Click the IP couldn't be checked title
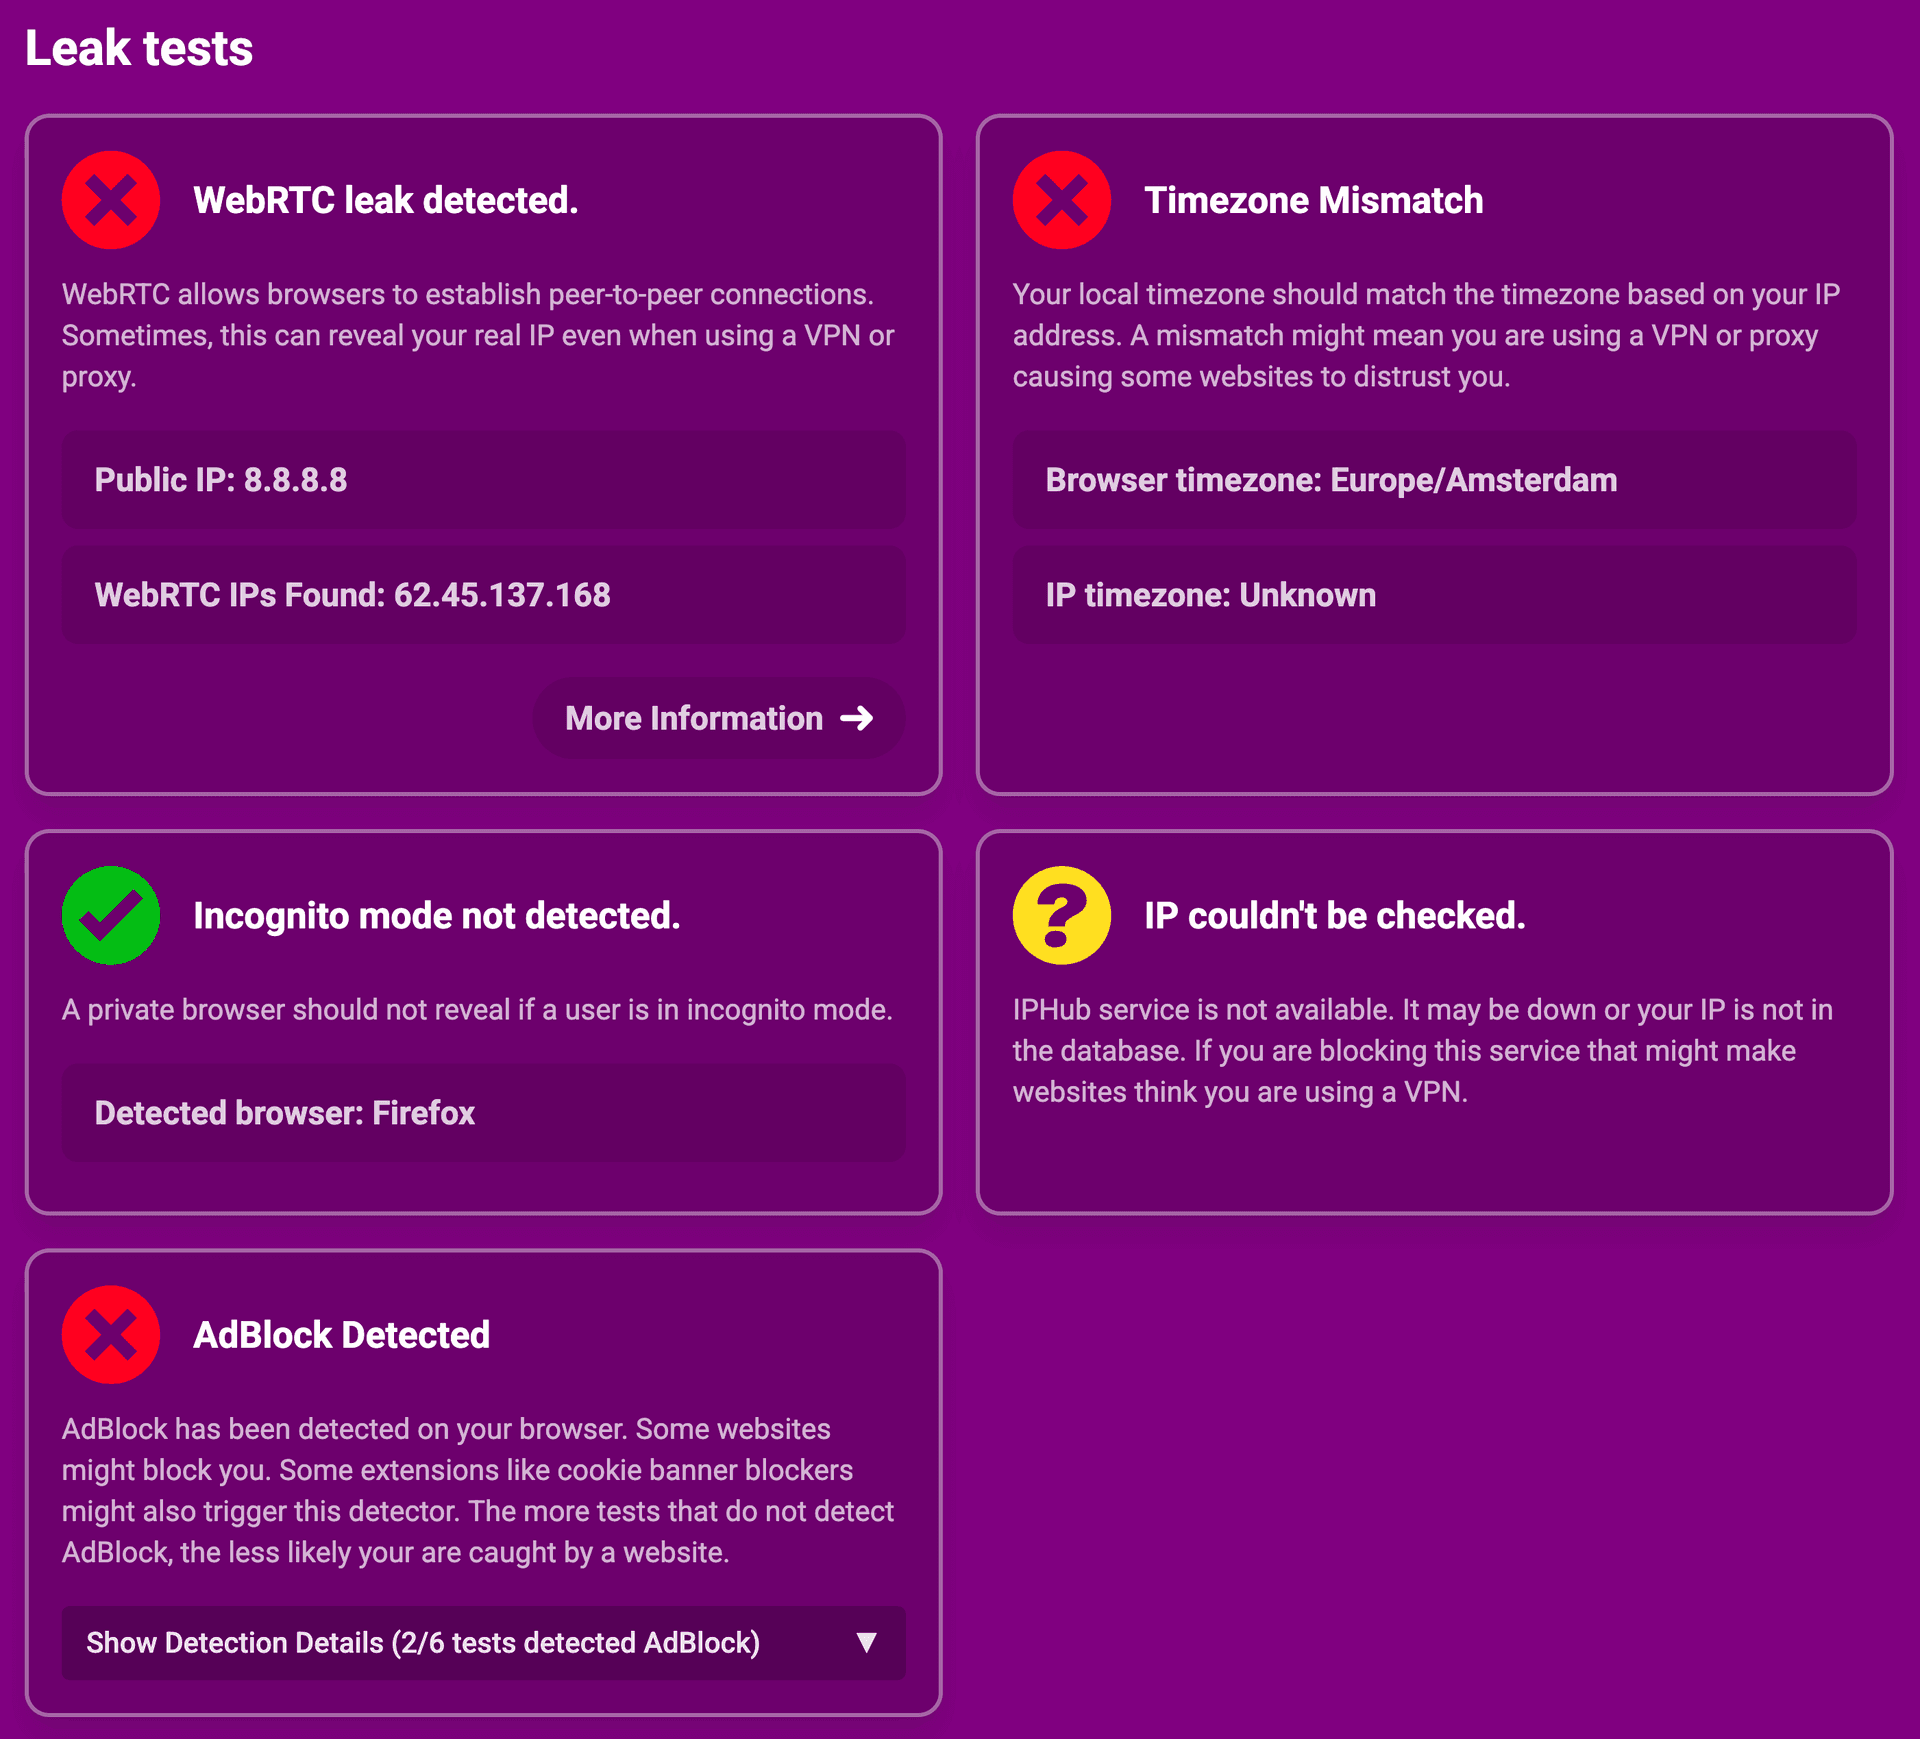Viewport: 1920px width, 1739px height. [1335, 915]
